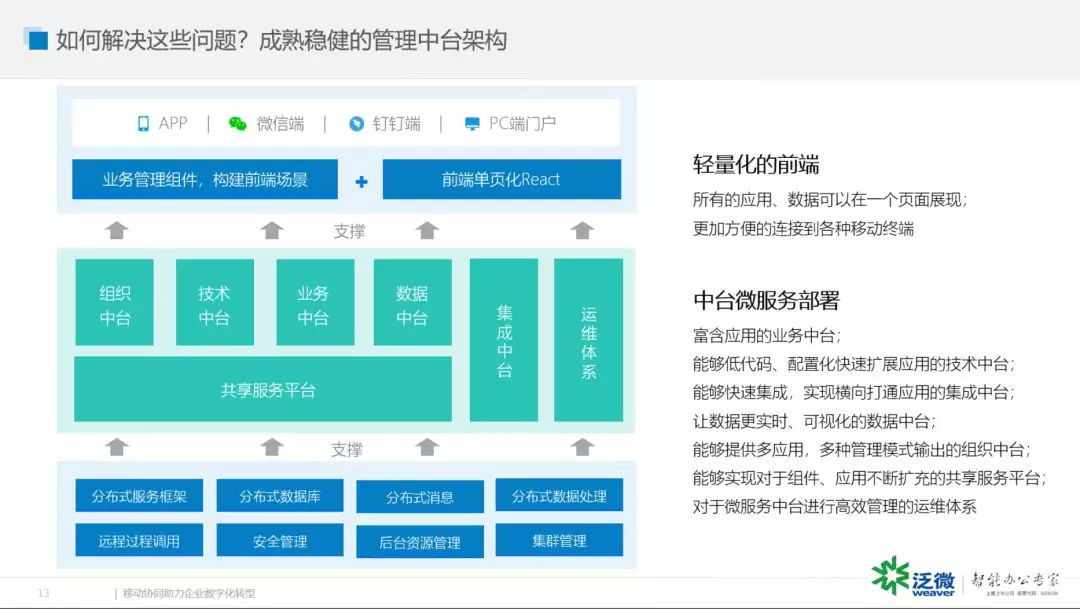Pick the 后台资源管理 box
The image size is (1080, 609).
click(x=420, y=543)
